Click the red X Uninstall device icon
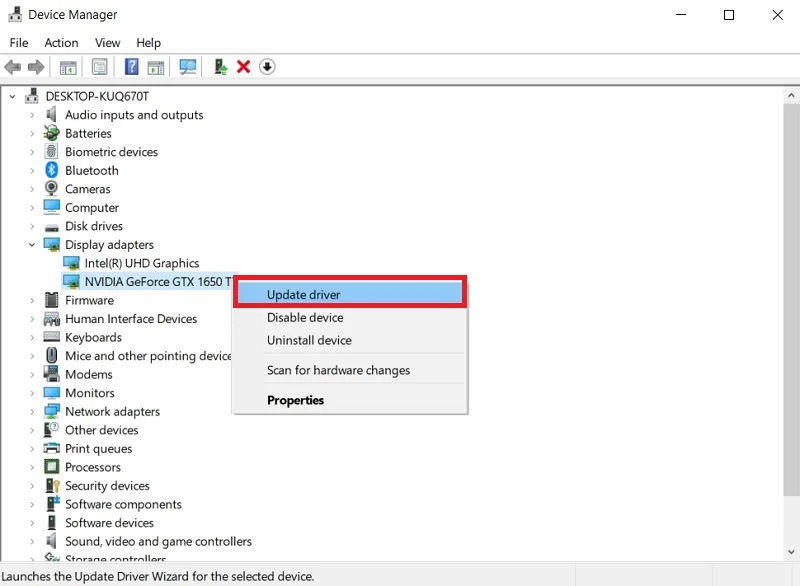The image size is (800, 586). click(243, 67)
